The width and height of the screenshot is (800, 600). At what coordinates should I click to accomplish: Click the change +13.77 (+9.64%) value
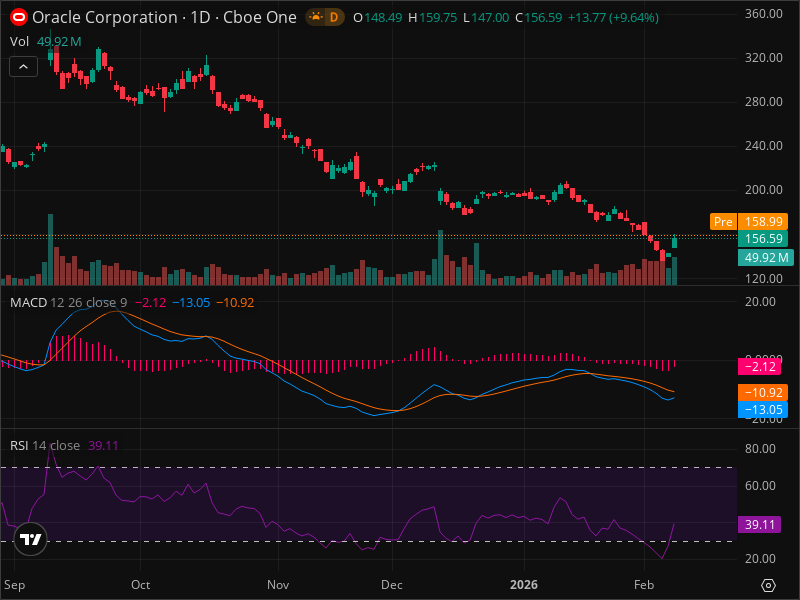[x=613, y=17]
